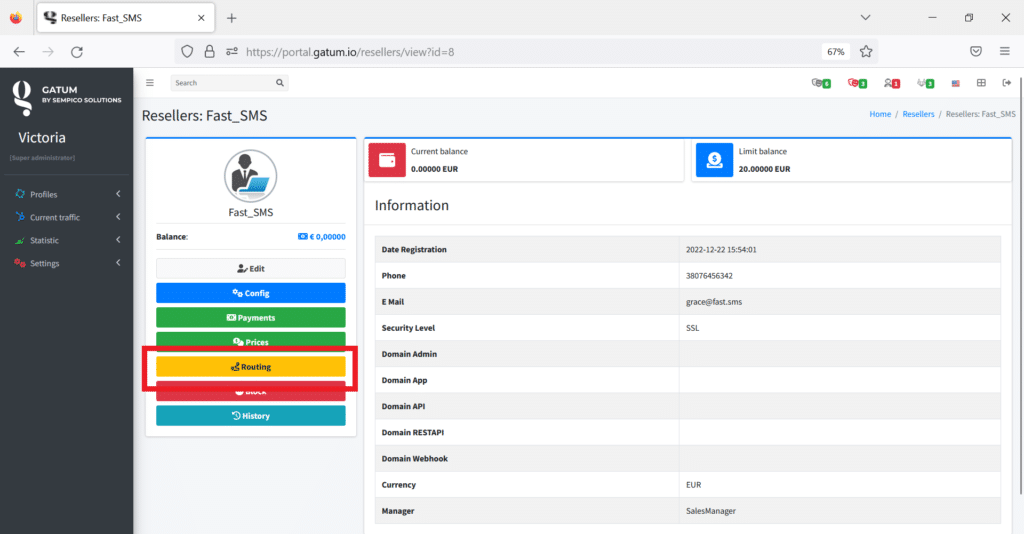The width and height of the screenshot is (1024, 534).
Task: Open a new browser tab
Action: point(231,18)
